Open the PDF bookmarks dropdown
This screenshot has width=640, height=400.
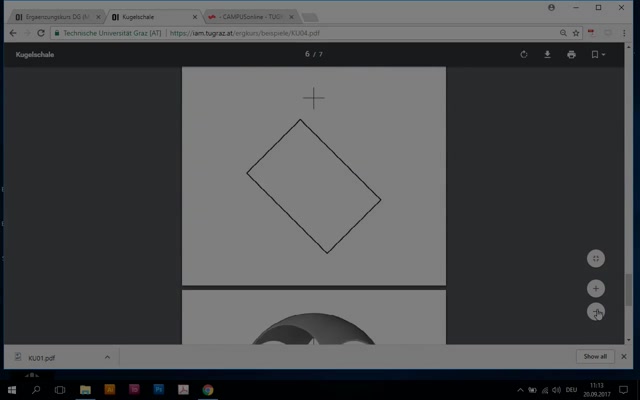596,55
